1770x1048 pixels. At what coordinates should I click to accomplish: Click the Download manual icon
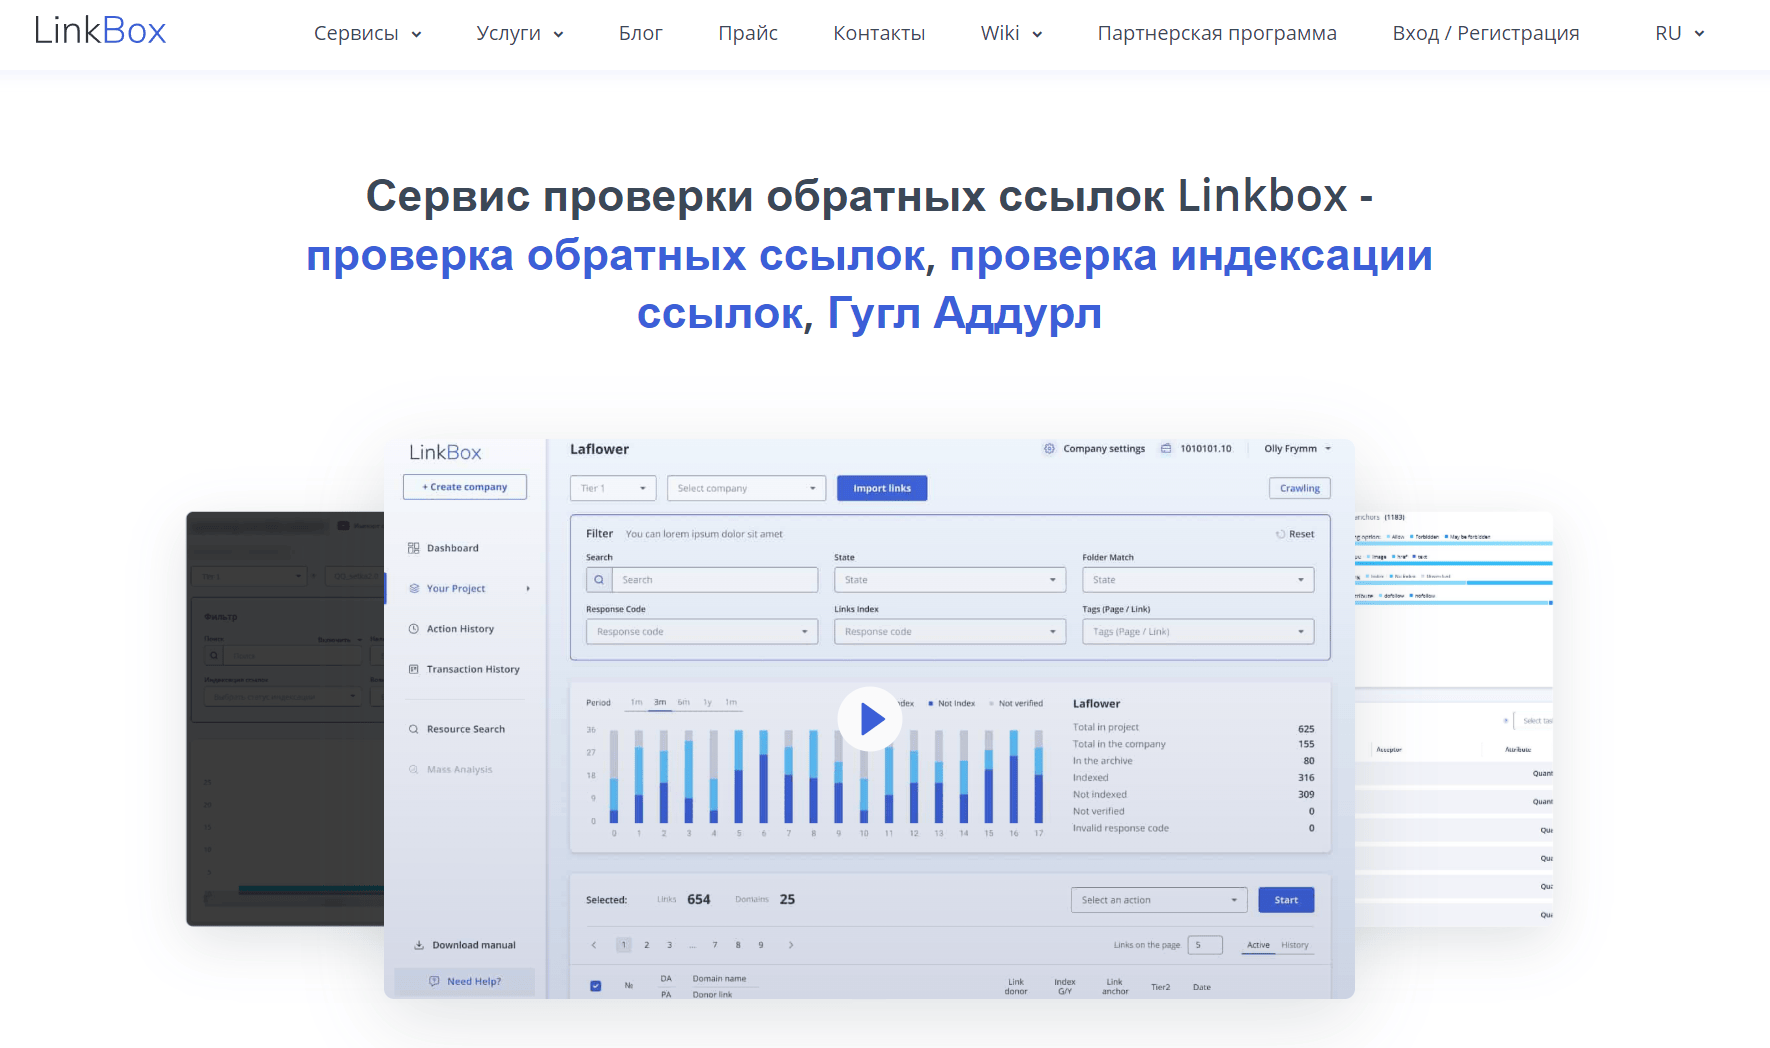tap(418, 944)
